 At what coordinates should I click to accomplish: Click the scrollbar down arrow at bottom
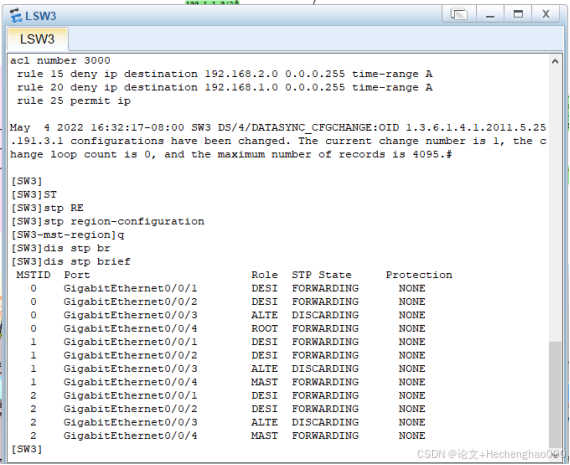[x=555, y=454]
